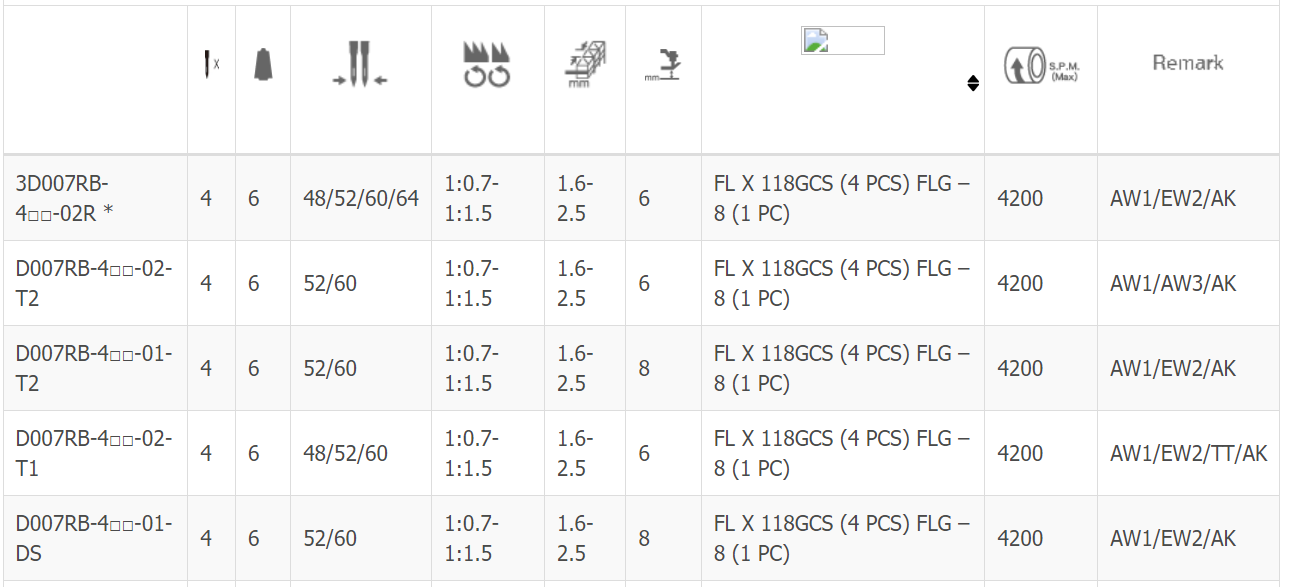
Task: Click remark AW1/EW2/AK in D007RB-4□□-01-T2 row
Action: coord(1173,368)
